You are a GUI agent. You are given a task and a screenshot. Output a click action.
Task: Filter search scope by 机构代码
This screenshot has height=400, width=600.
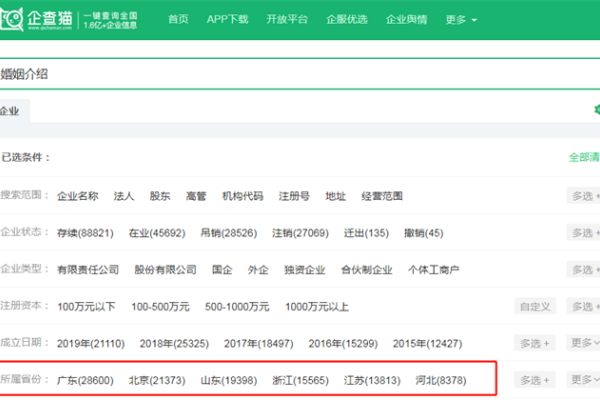[243, 196]
